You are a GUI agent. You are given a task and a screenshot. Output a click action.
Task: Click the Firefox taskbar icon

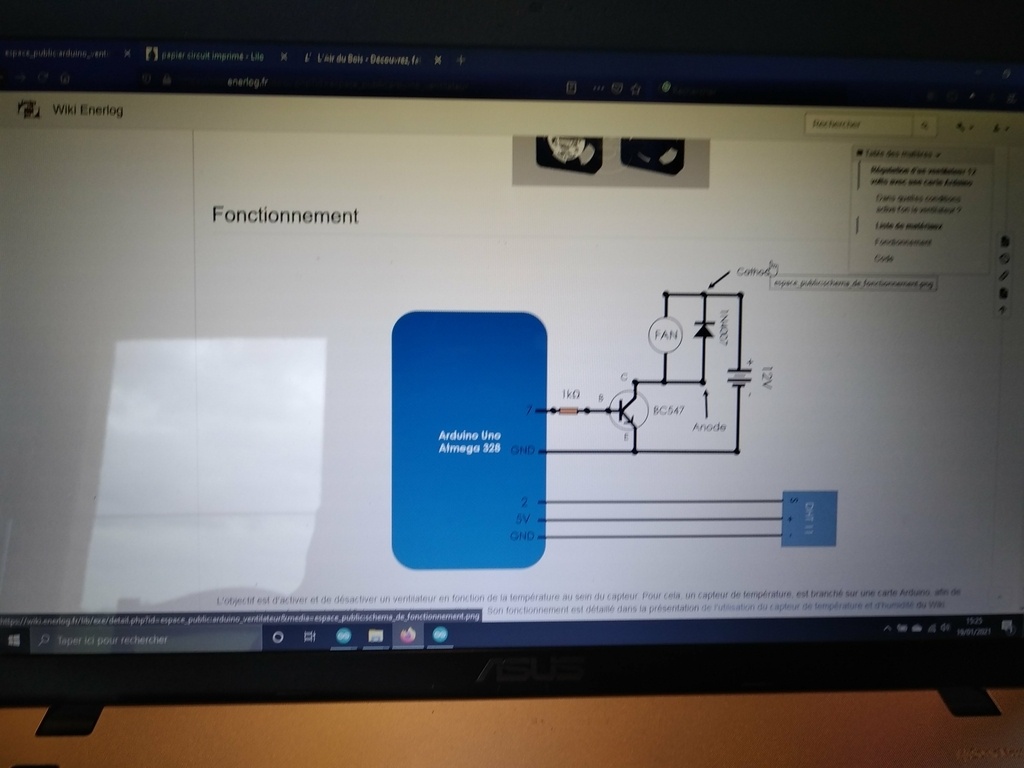click(x=408, y=635)
